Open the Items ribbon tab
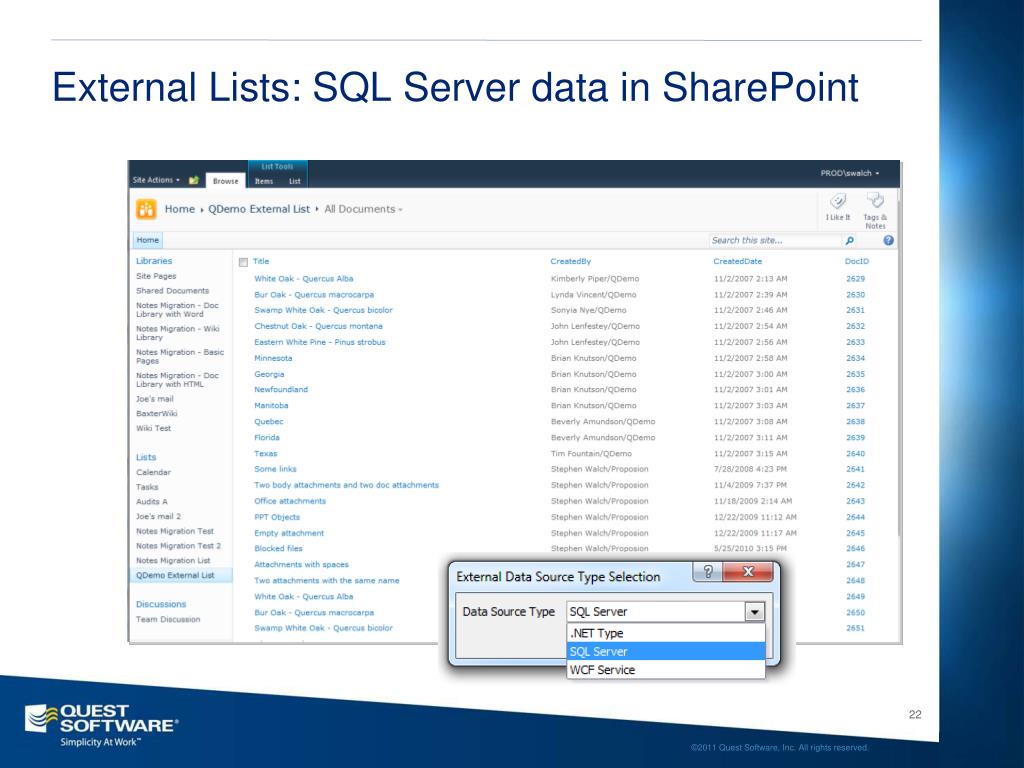Viewport: 1024px width, 768px height. [x=264, y=181]
